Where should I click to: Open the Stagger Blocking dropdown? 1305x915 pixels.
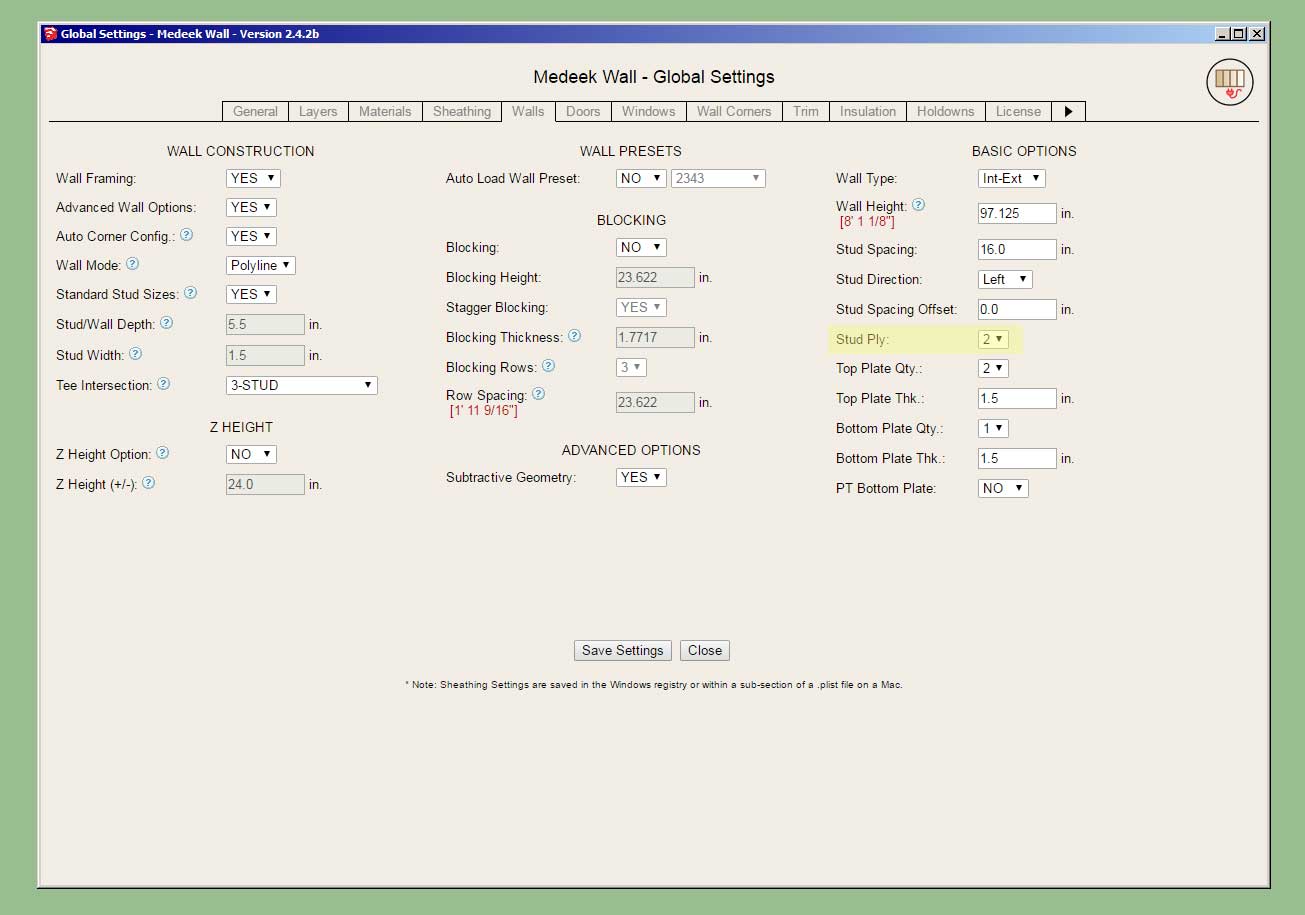641,307
